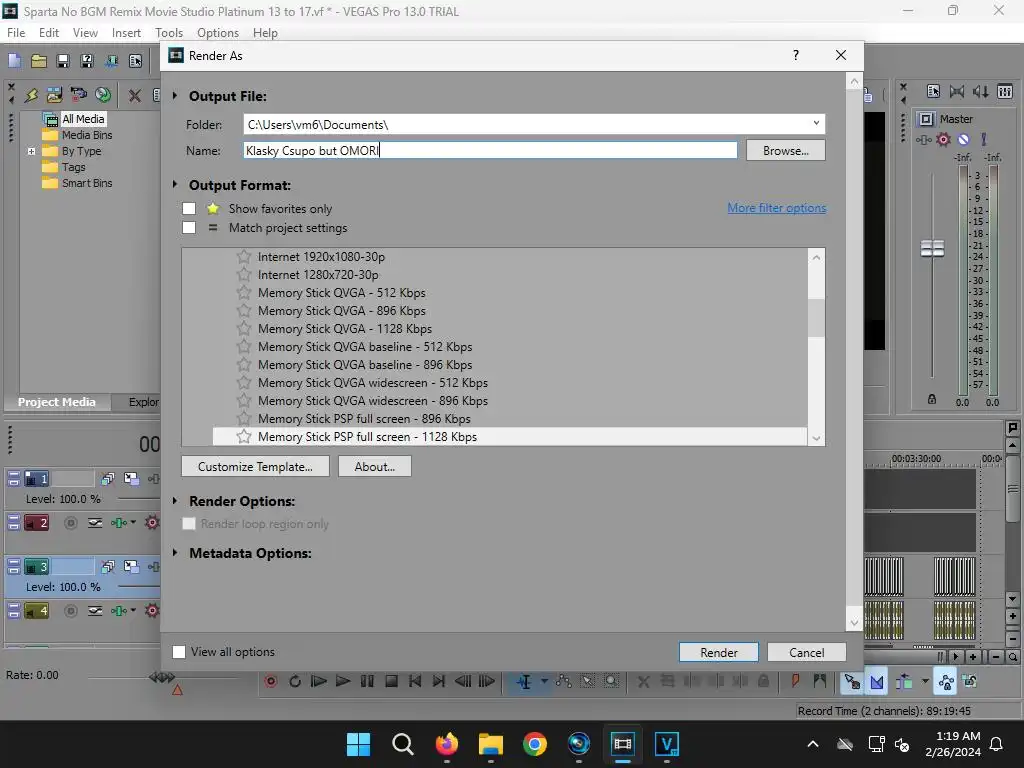
Task: Switch to the Project Media tab
Action: 56,402
